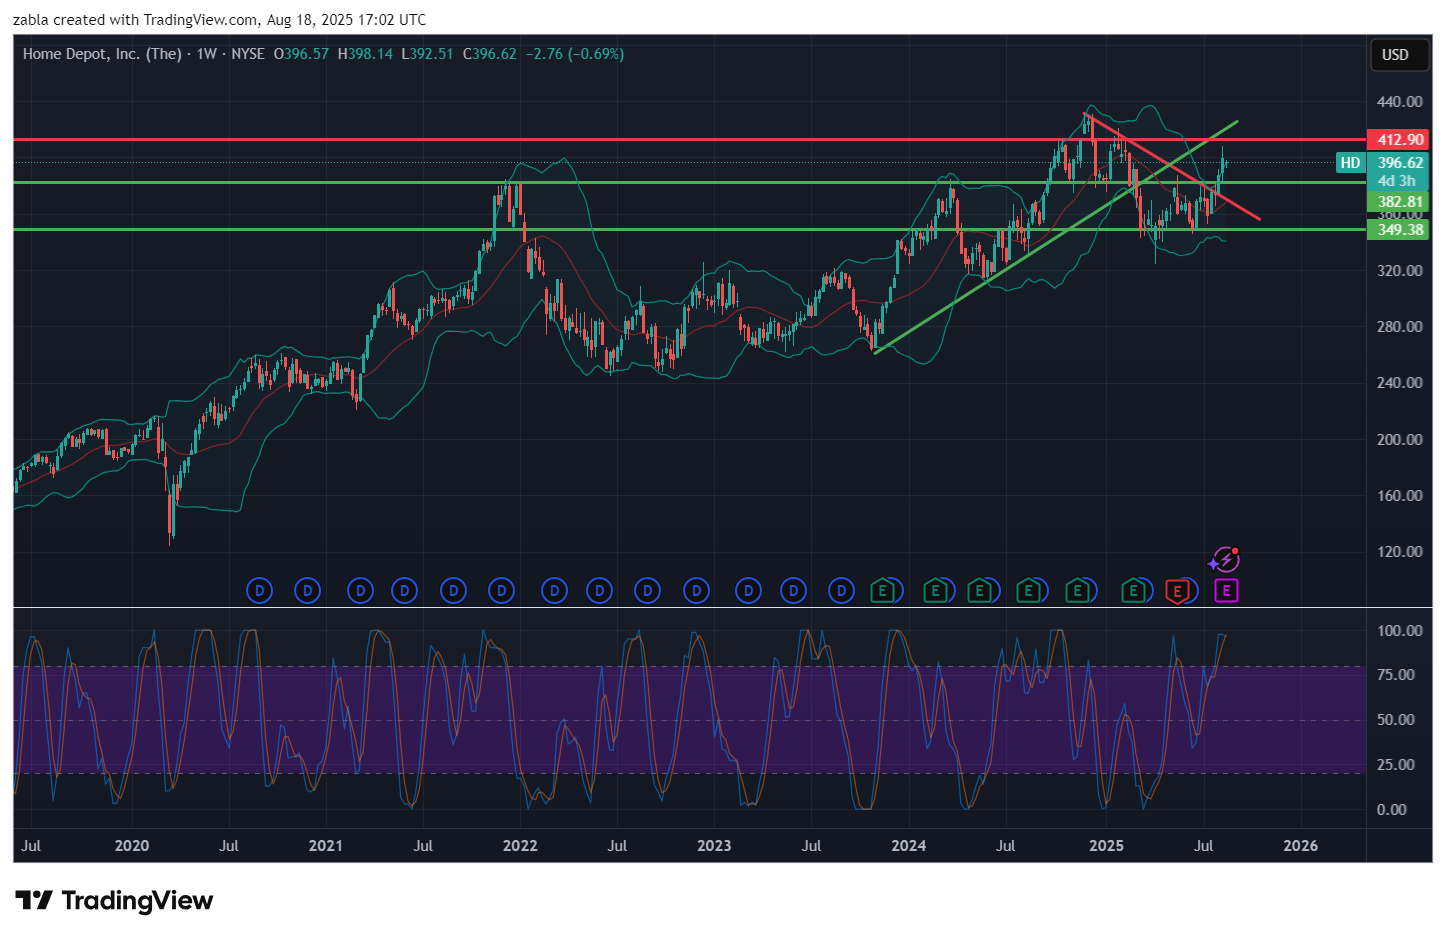The image size is (1446, 938).
Task: Click the 1W interval label
Action: tap(207, 54)
